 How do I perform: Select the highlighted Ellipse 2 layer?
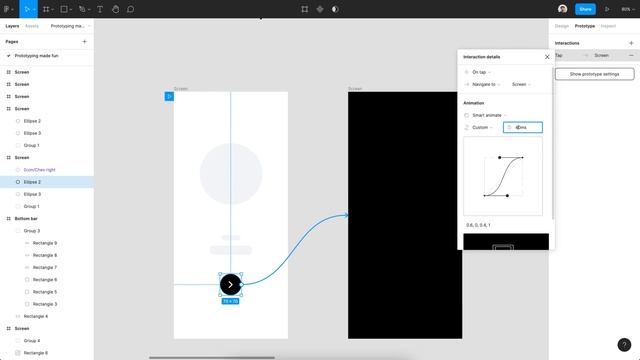click(47, 182)
